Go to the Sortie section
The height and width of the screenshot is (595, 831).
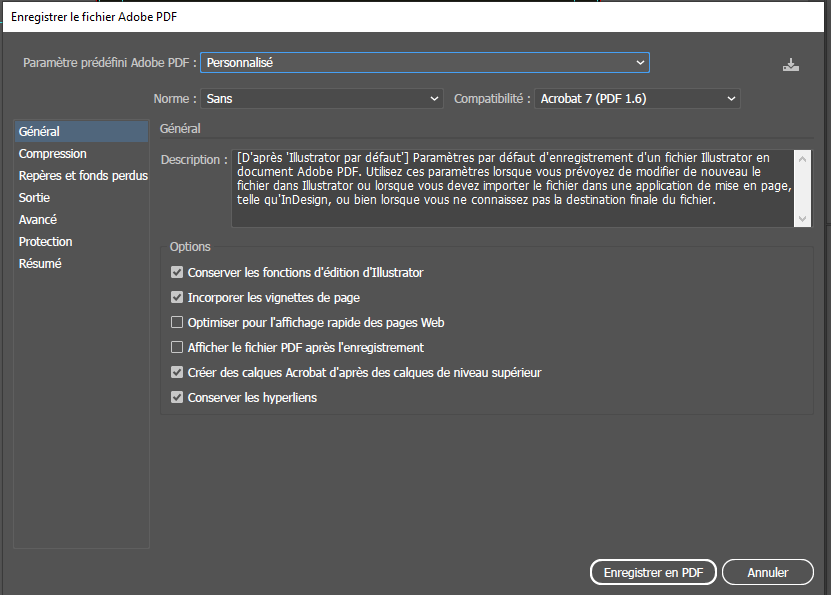(x=35, y=198)
